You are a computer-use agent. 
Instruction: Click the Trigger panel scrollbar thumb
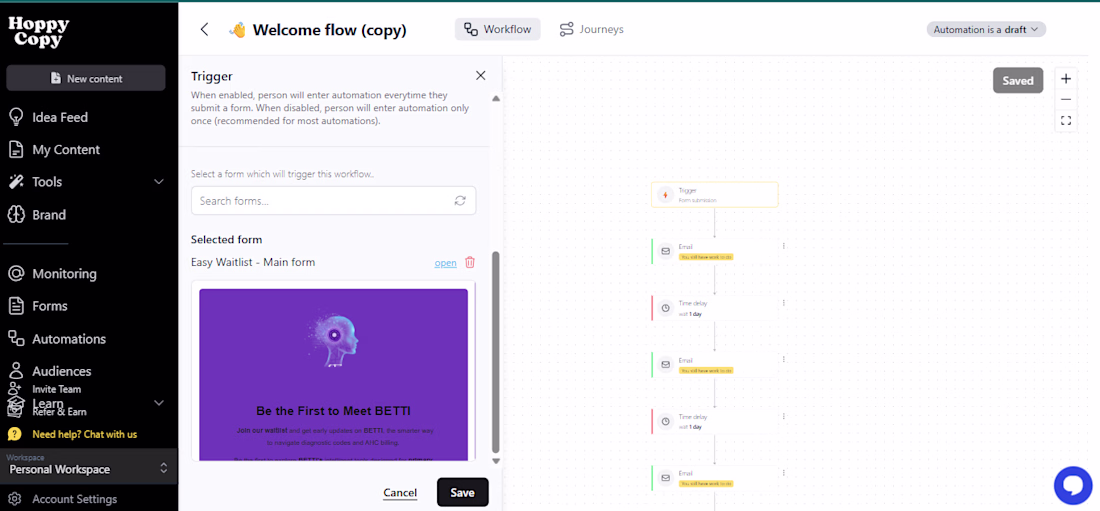[x=495, y=351]
